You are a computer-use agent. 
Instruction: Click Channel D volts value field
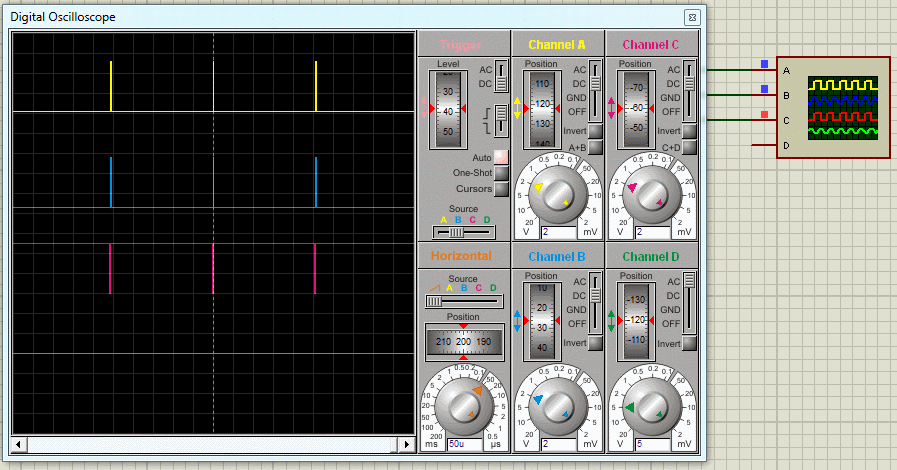pos(653,444)
